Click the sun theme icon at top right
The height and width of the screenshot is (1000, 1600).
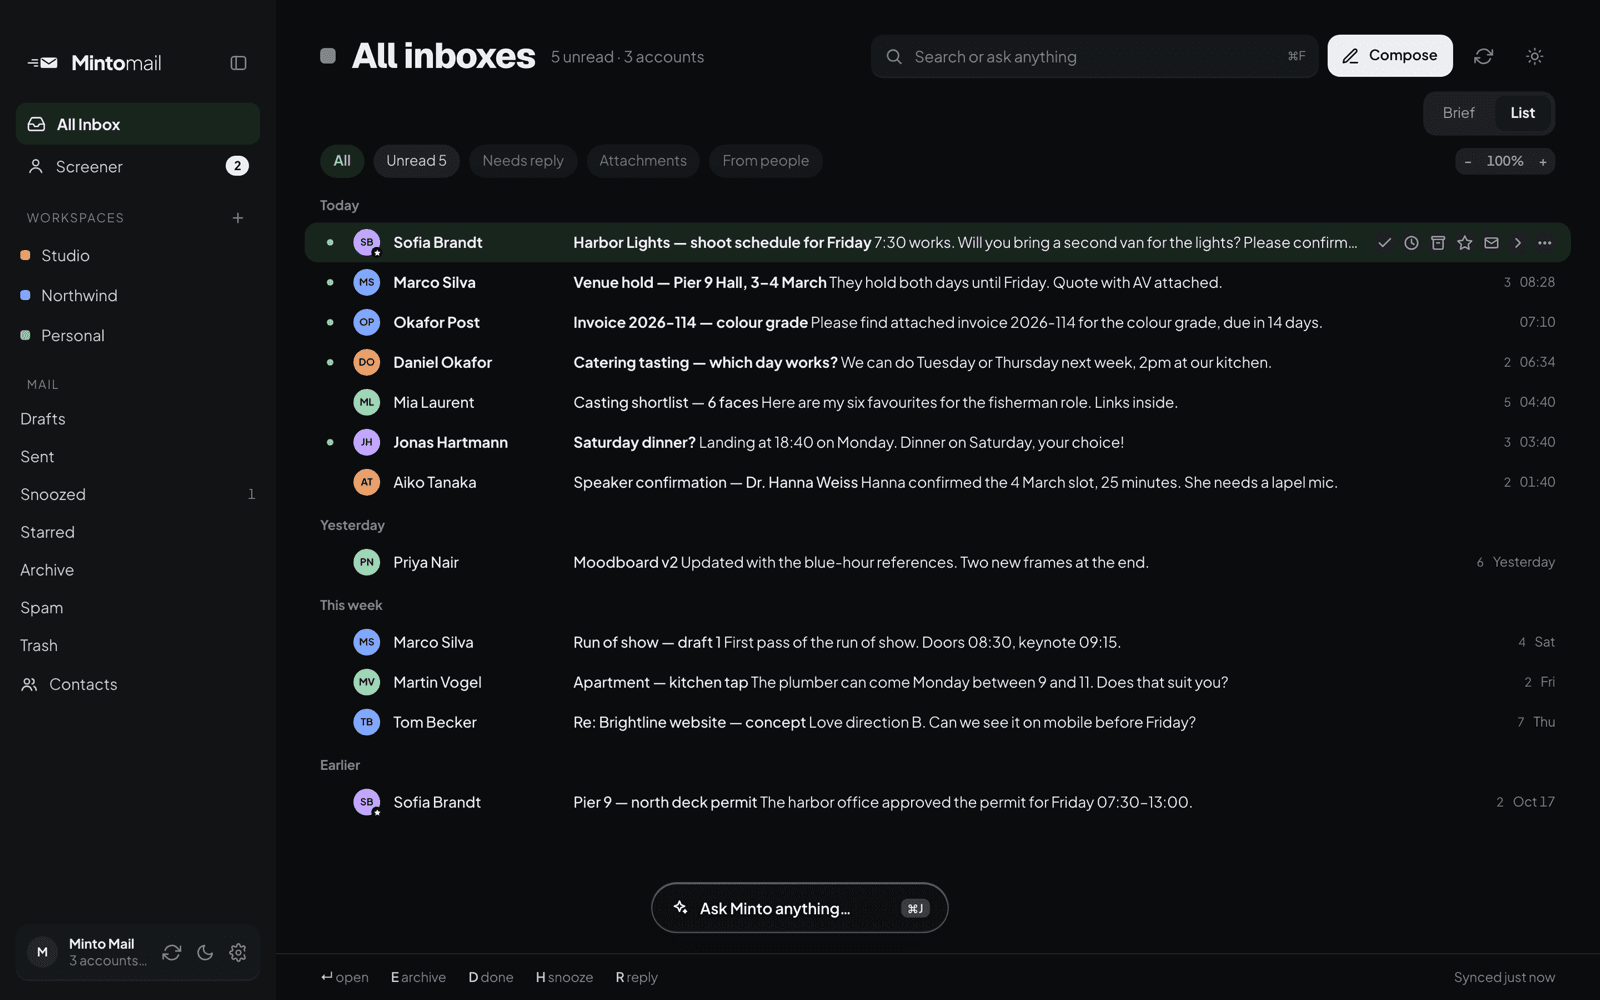click(1535, 57)
